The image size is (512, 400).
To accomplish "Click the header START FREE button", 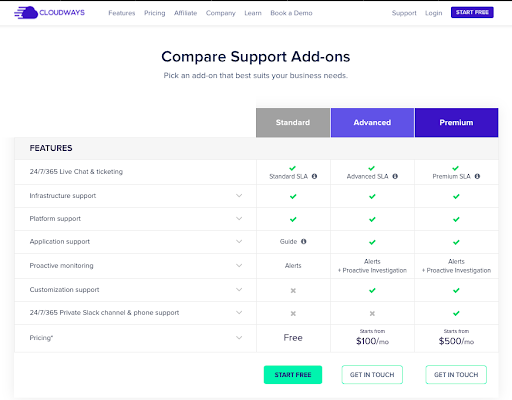I will pos(472,12).
